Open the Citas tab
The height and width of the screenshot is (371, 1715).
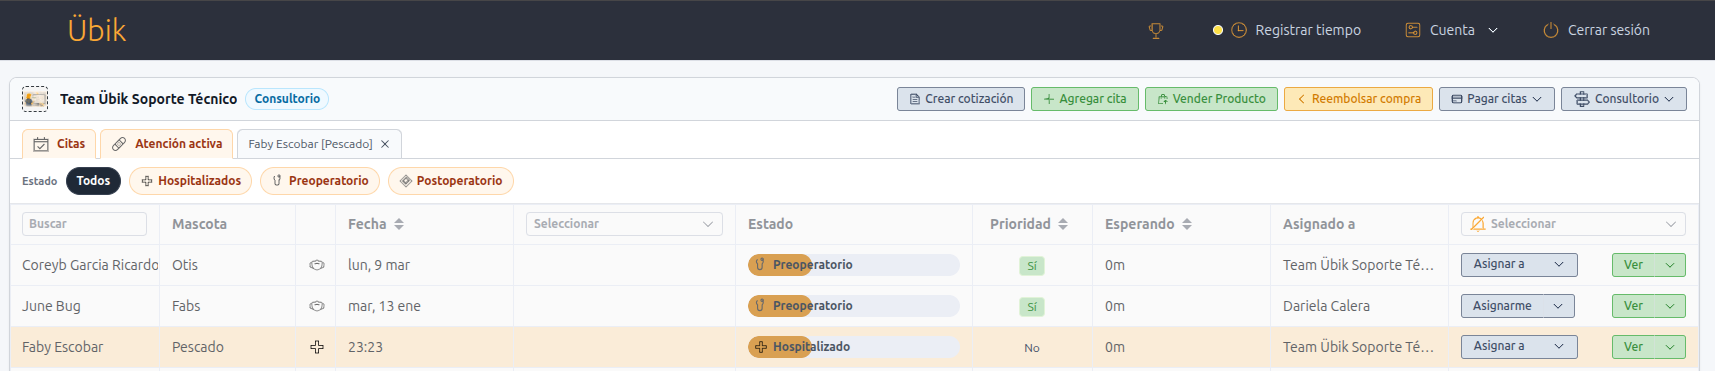coord(59,144)
